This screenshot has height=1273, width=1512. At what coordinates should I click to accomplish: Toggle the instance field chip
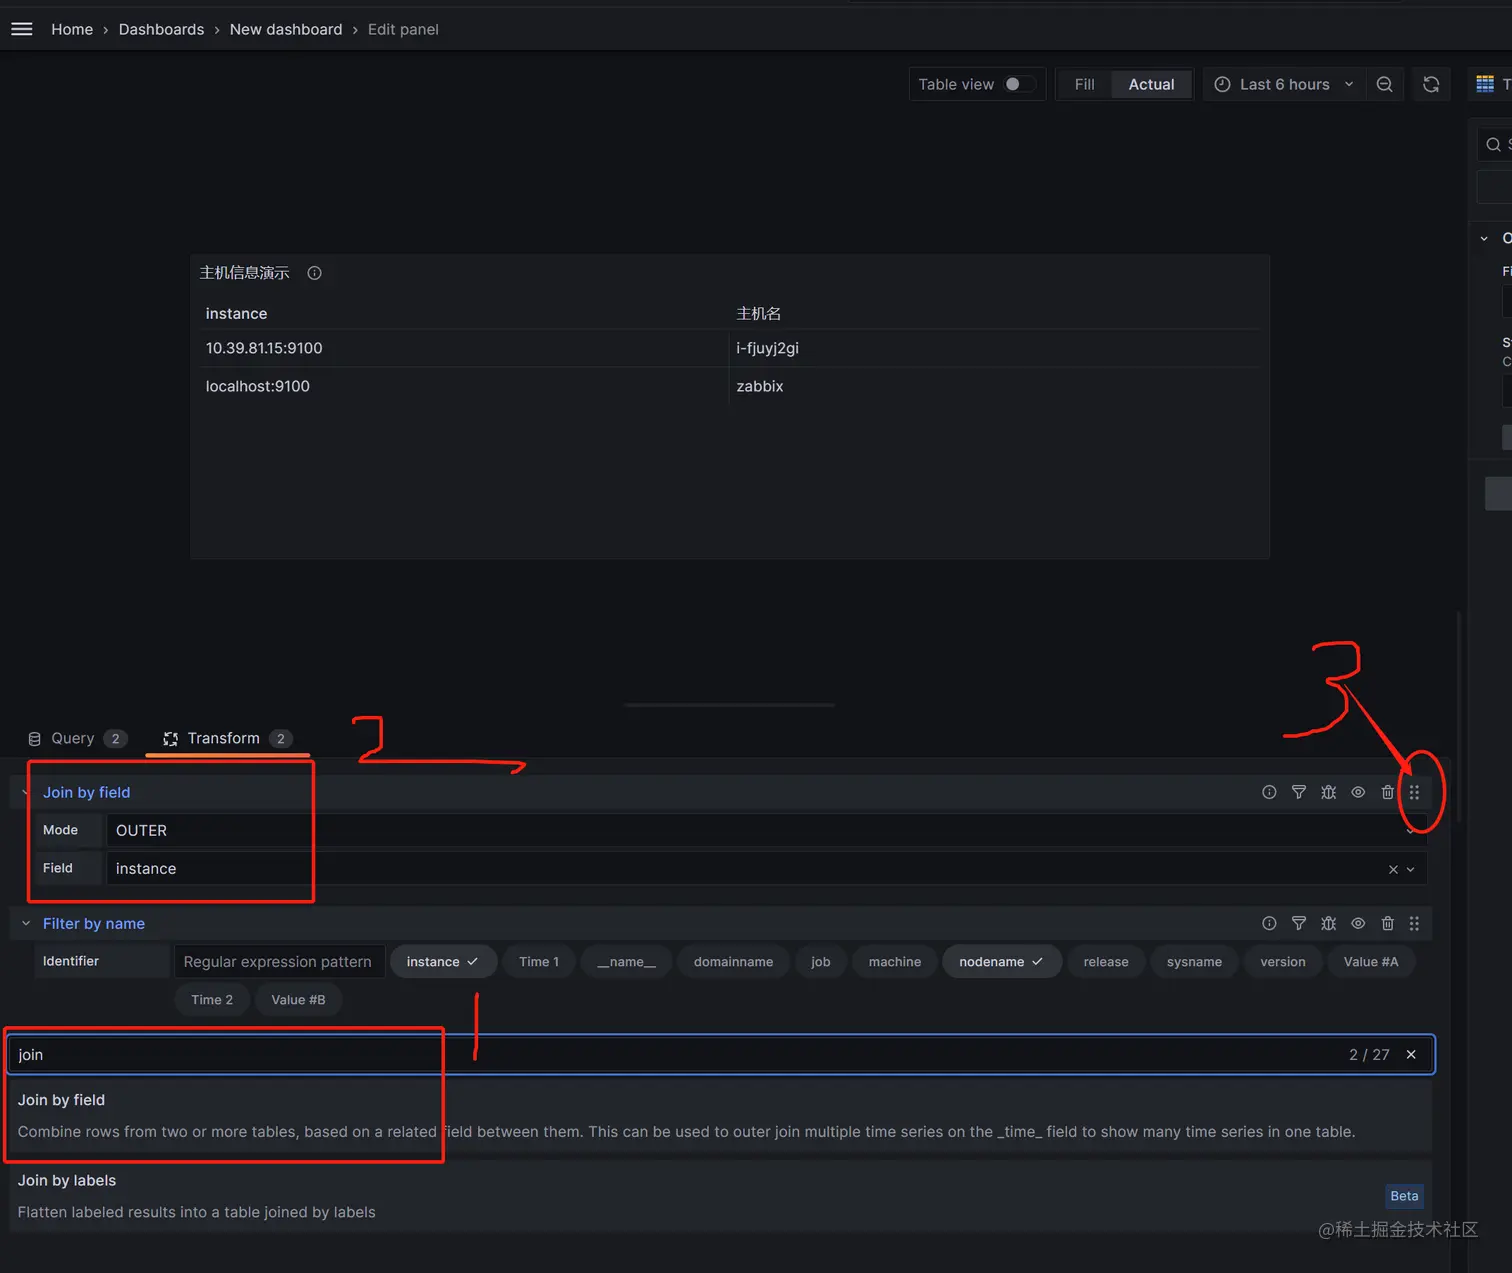[442, 961]
